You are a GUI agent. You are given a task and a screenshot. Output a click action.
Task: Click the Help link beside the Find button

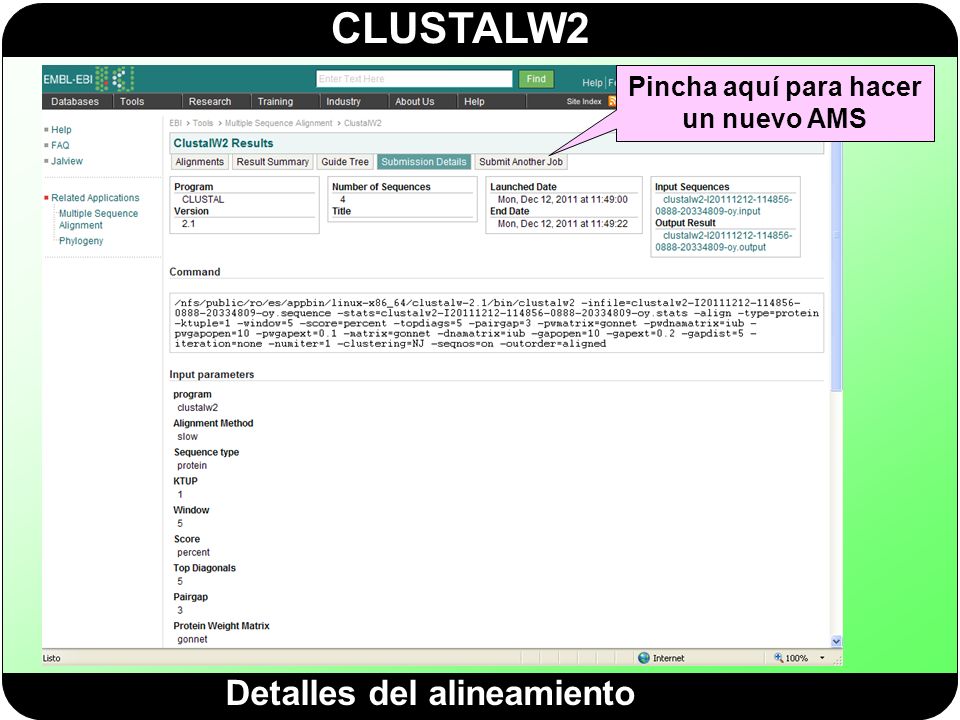click(592, 83)
